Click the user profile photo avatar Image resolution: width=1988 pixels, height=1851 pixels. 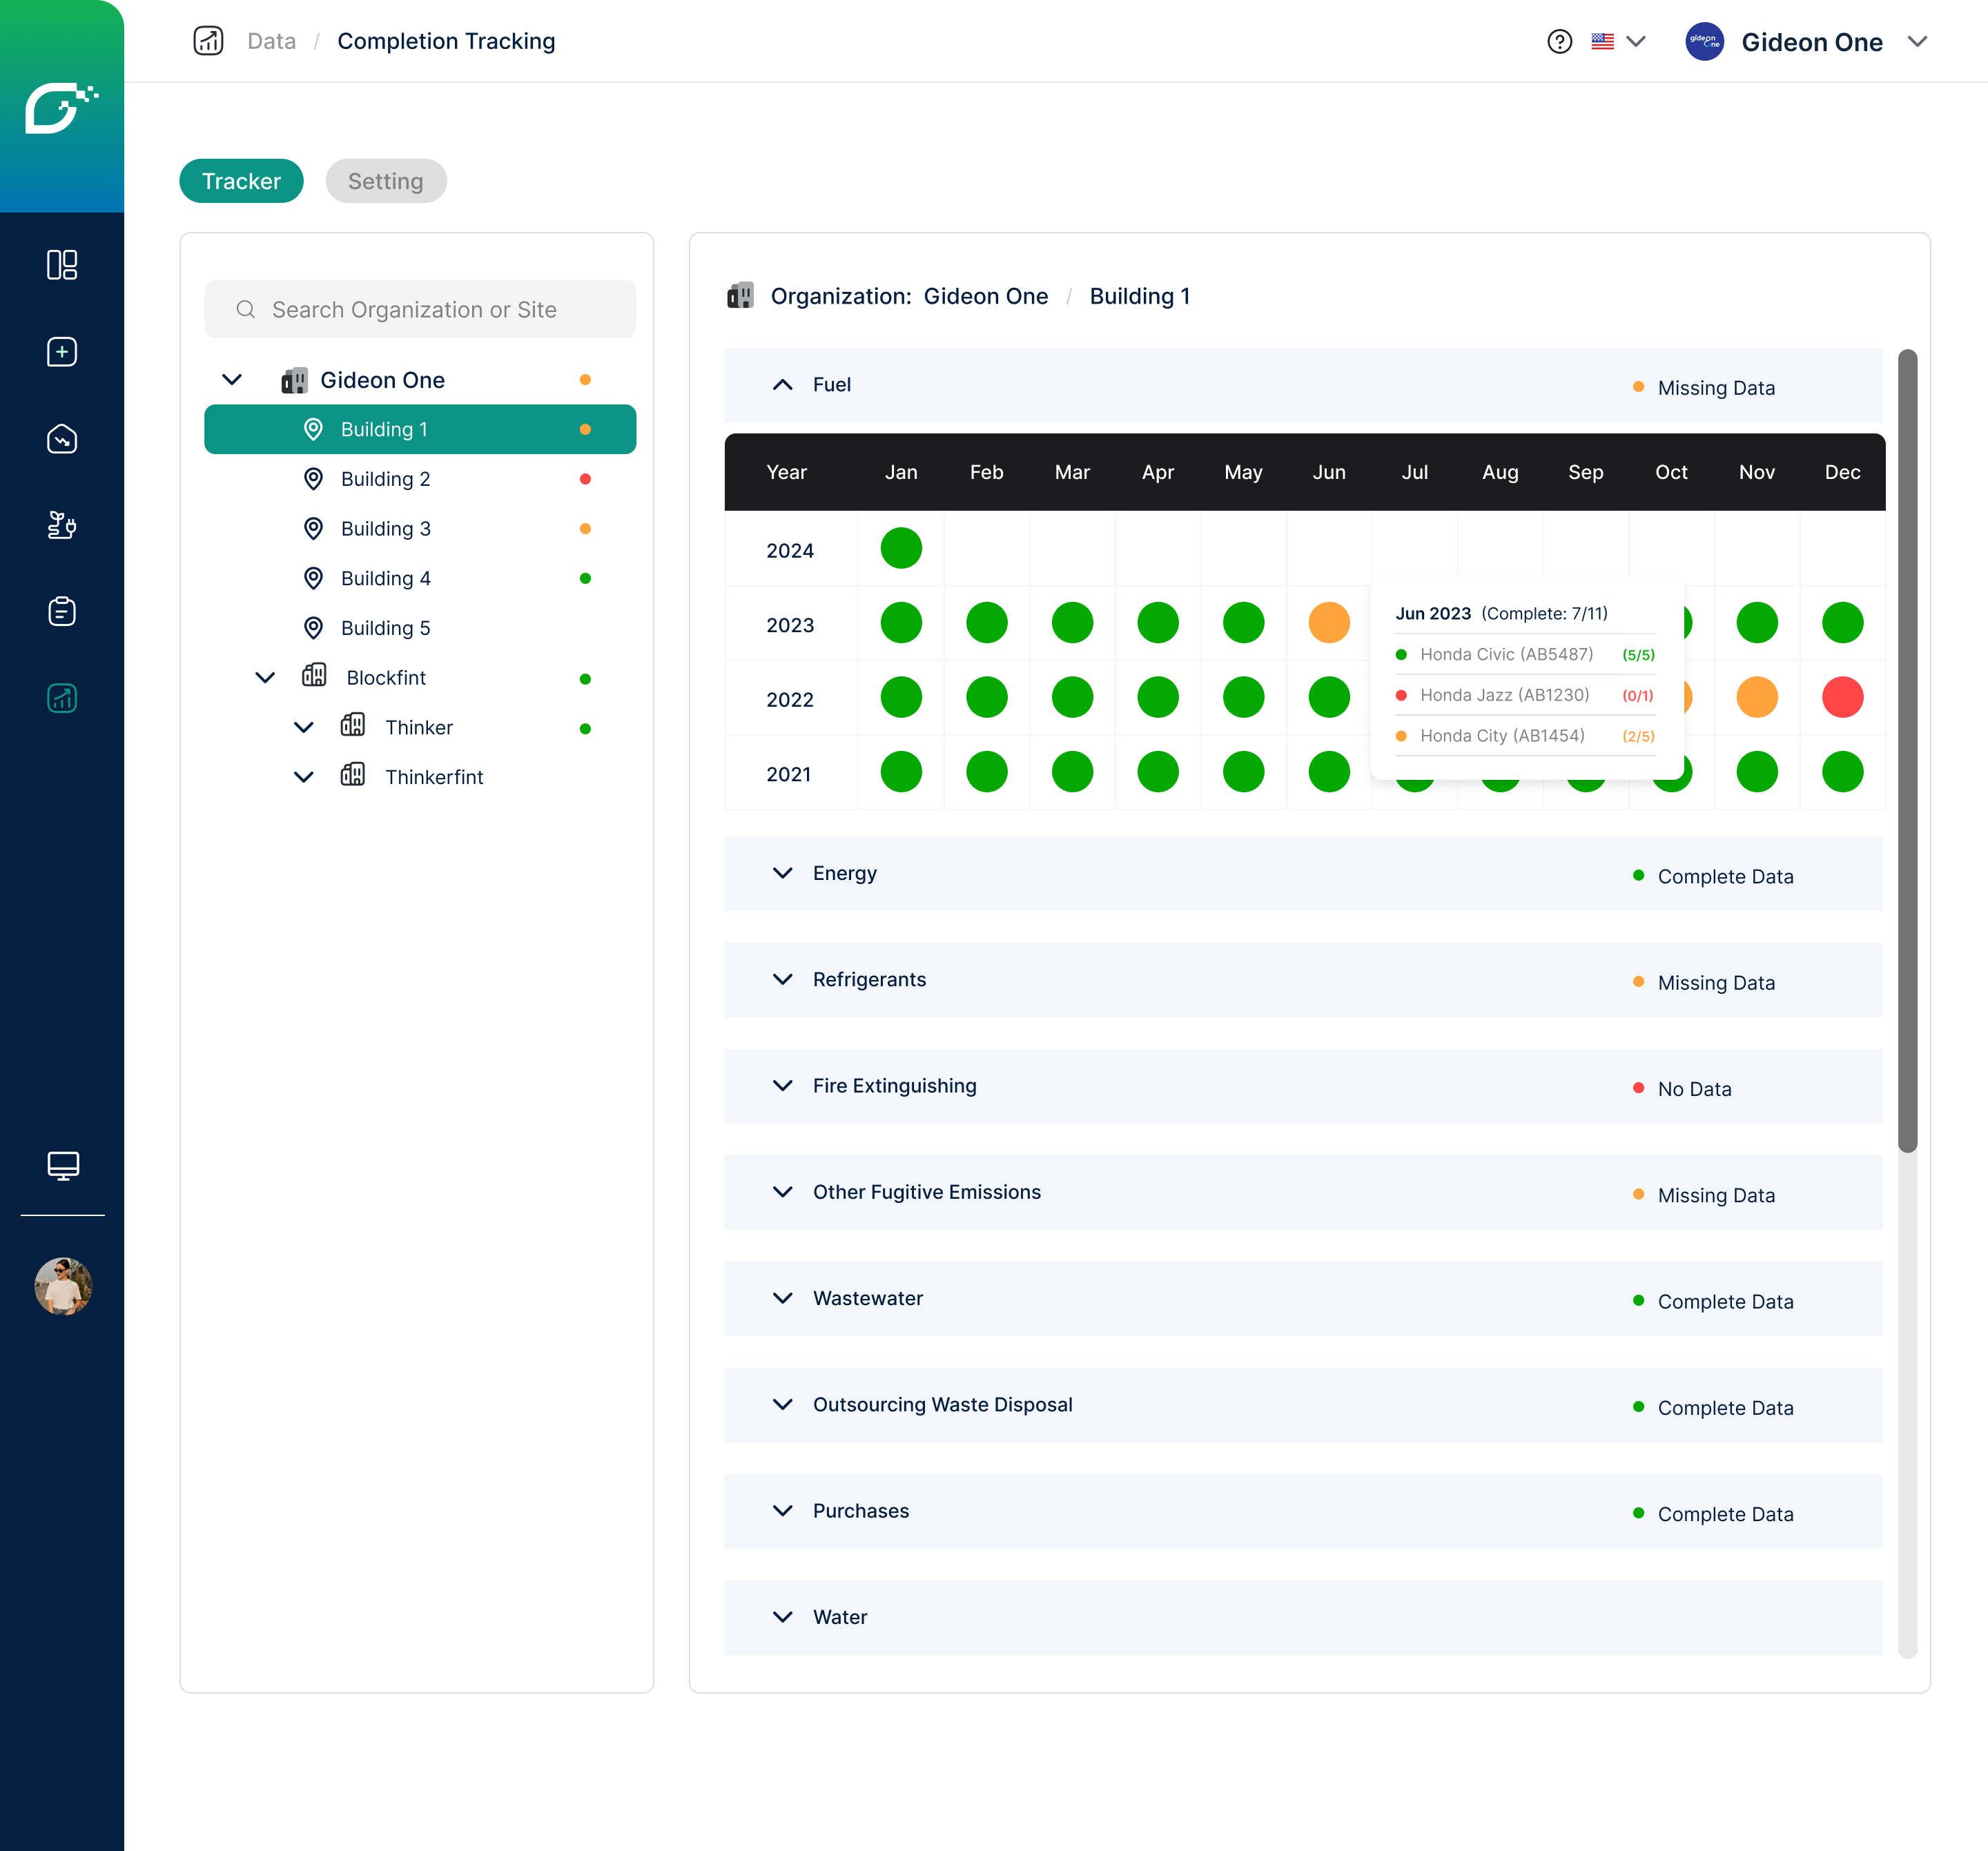tap(62, 1286)
